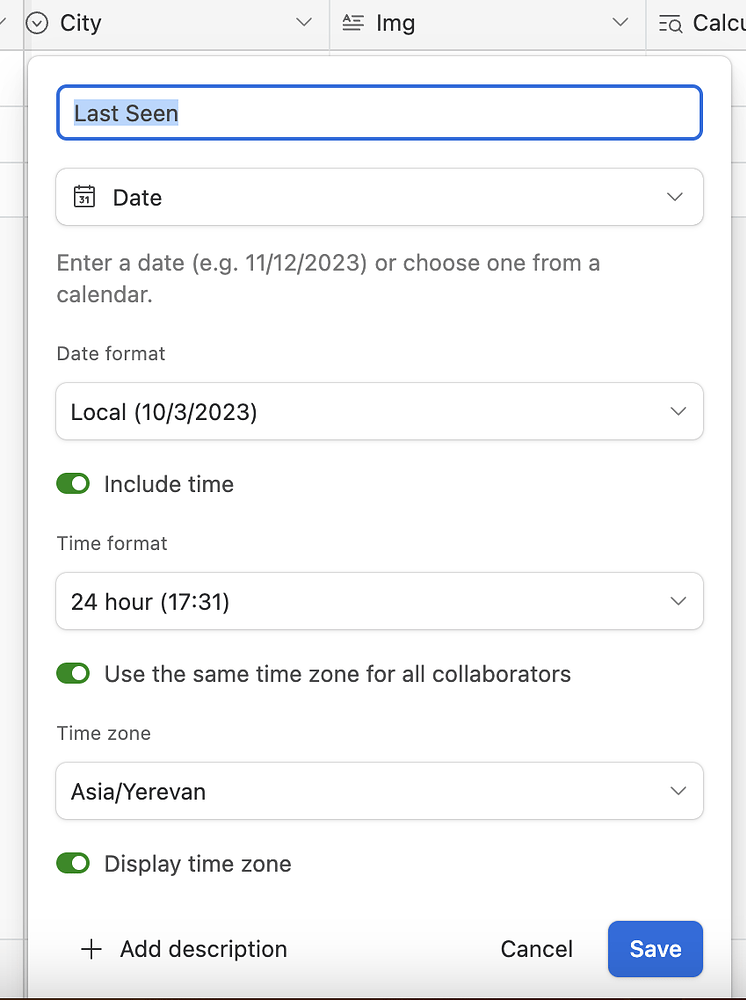Screen dimensions: 746x1000
Task: Cancel editing the field settings
Action: point(536,948)
